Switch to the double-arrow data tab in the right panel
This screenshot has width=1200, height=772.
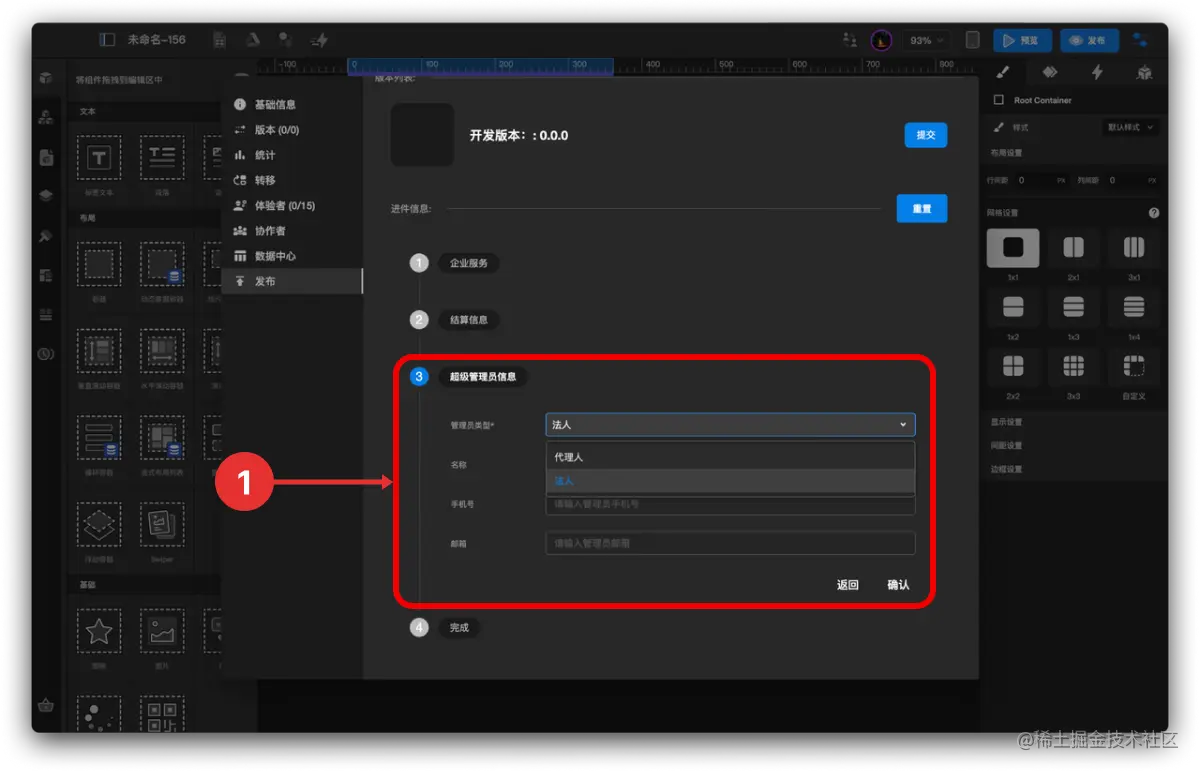1049,72
